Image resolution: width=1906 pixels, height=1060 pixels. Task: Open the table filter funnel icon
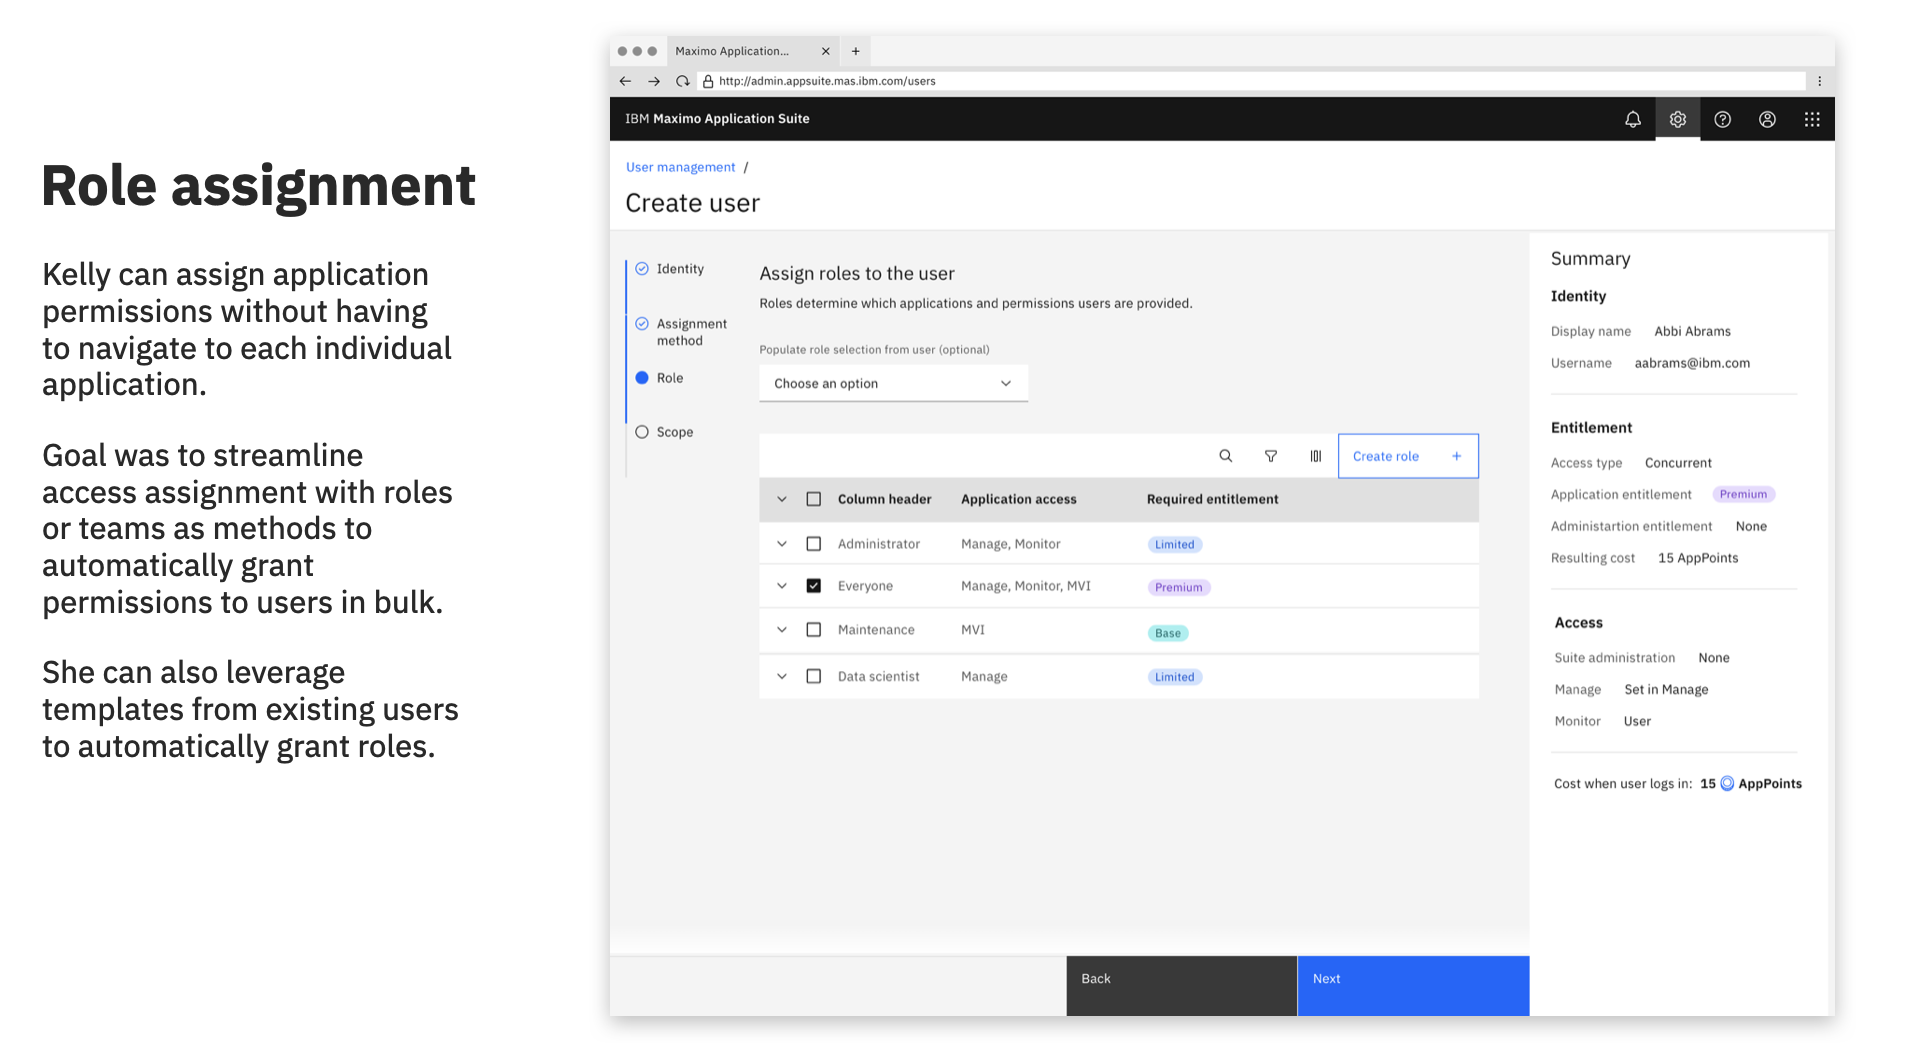[1270, 456]
